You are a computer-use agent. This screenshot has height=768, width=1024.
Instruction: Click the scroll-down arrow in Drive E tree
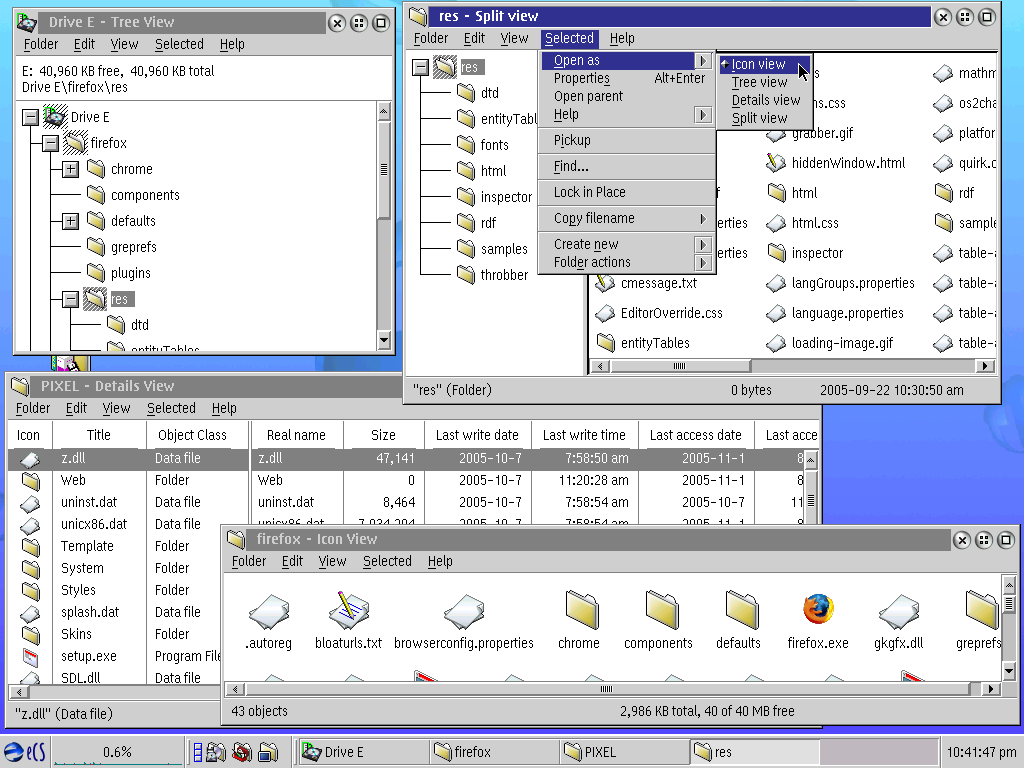[x=384, y=340]
